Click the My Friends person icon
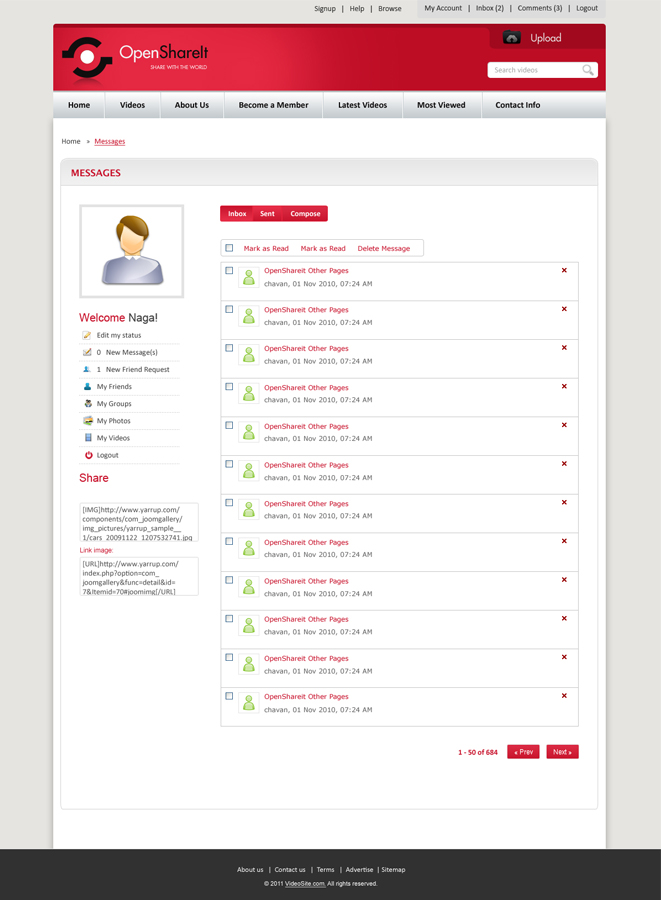 coord(87,387)
